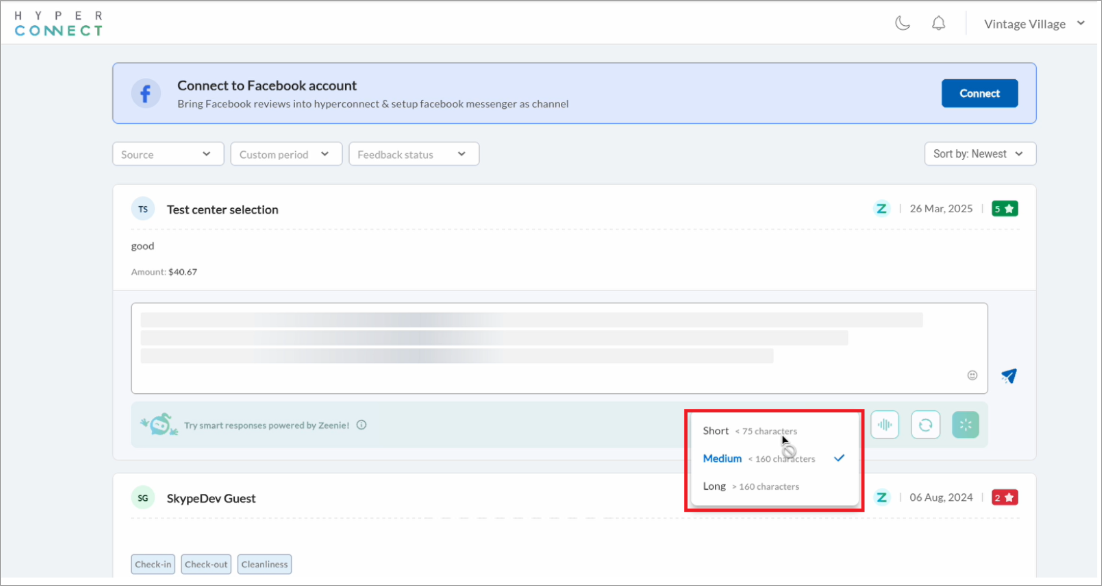Focus the reply text box
The image size is (1102, 586).
pos(559,349)
